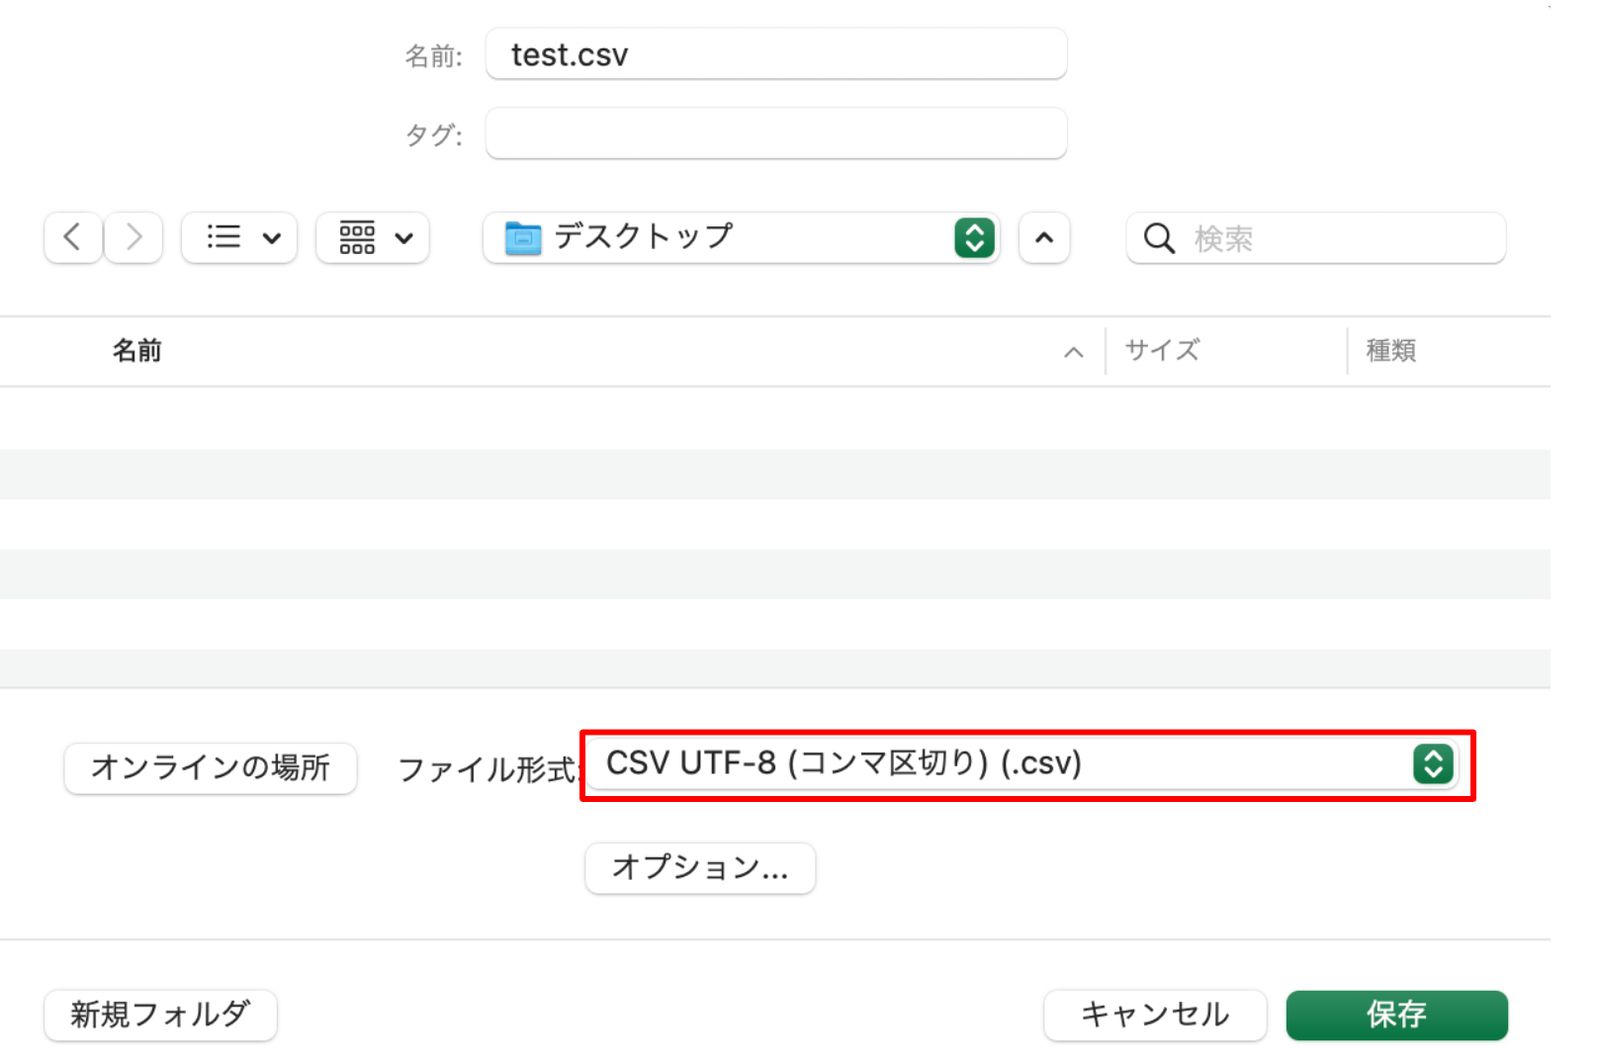Sort by the 種類 column header
This screenshot has height=1064, width=1600.
[x=1391, y=351]
